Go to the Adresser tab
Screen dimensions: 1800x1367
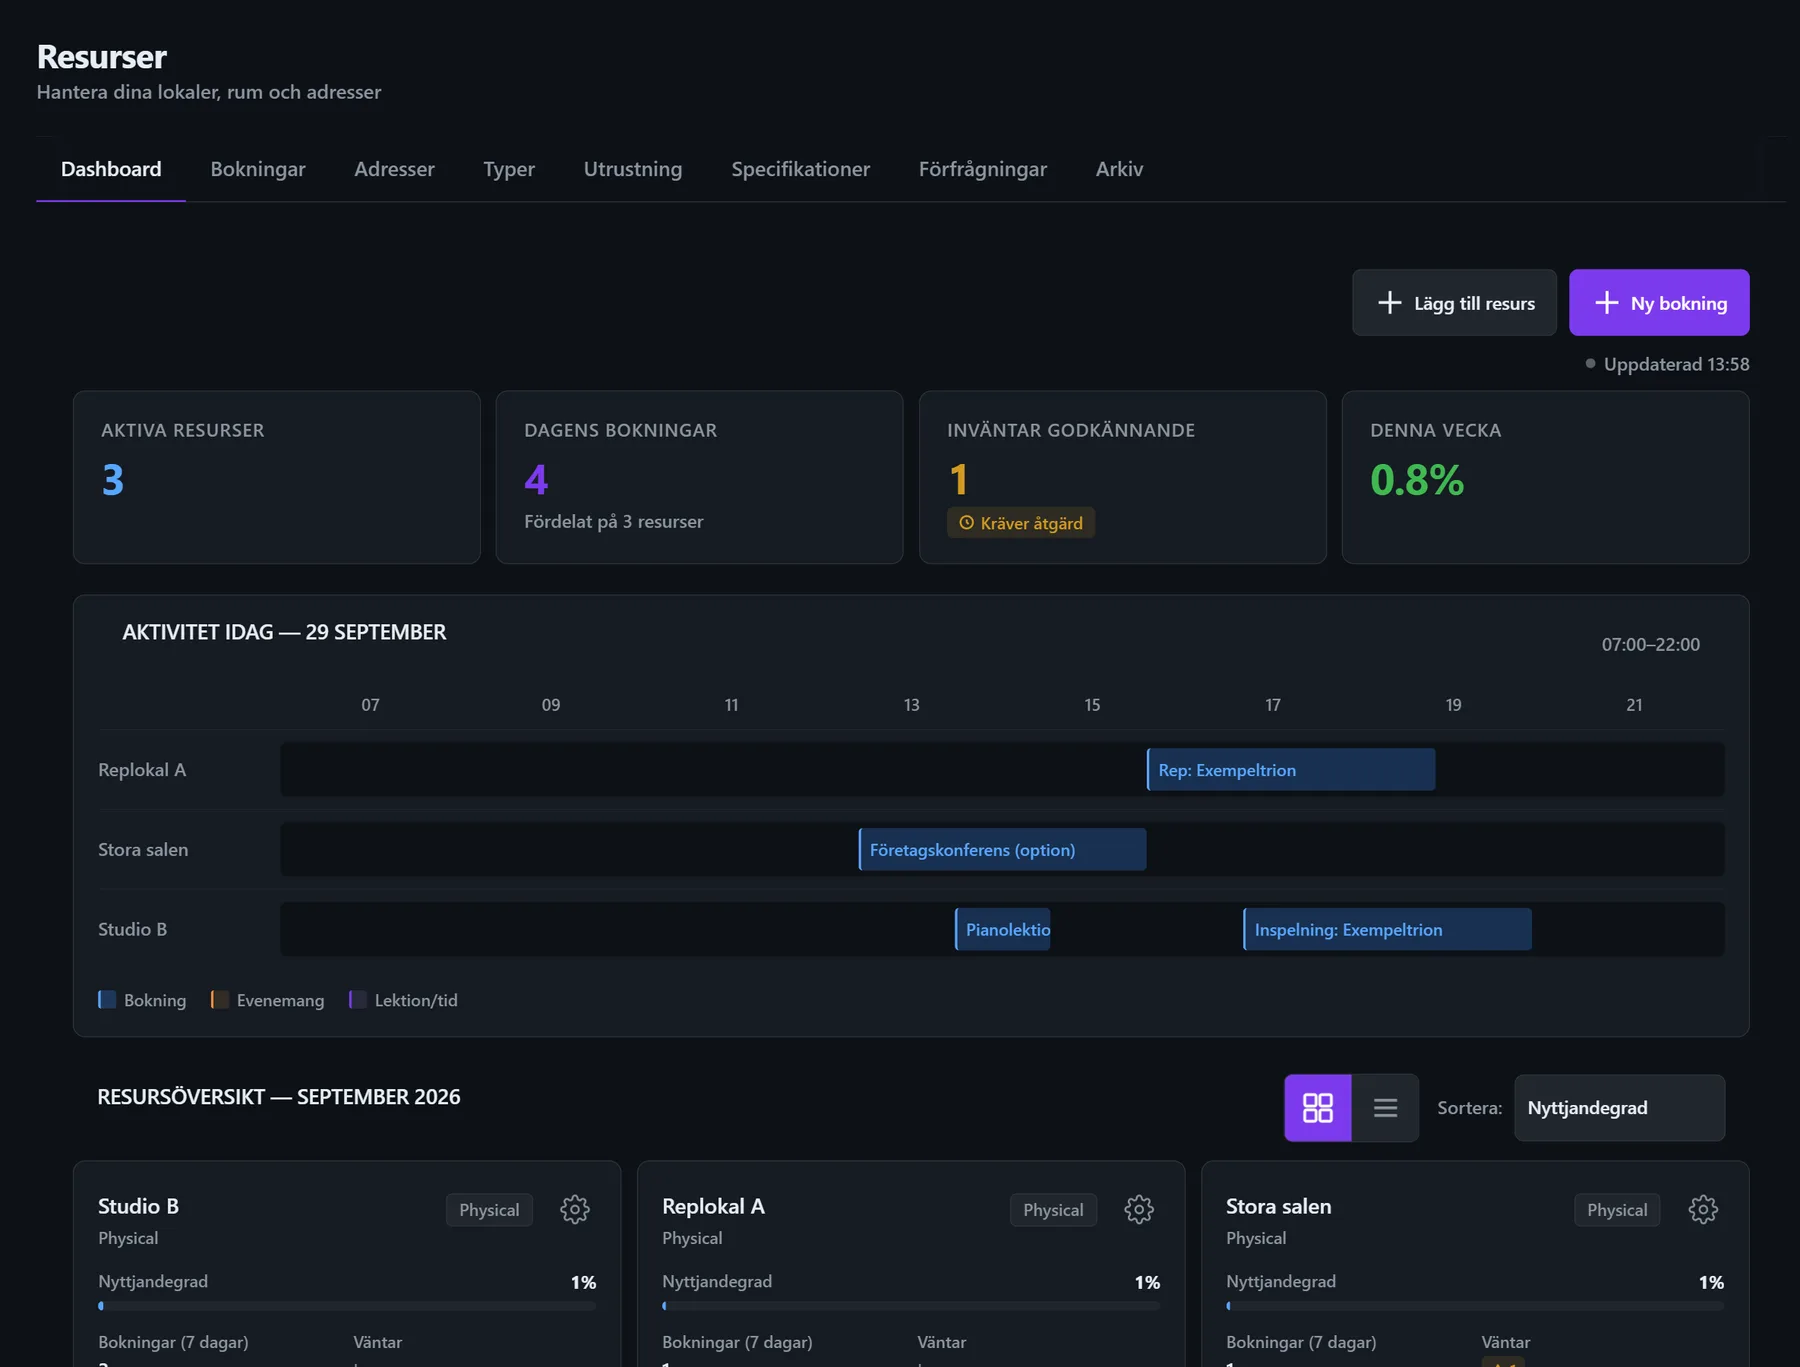(x=394, y=169)
